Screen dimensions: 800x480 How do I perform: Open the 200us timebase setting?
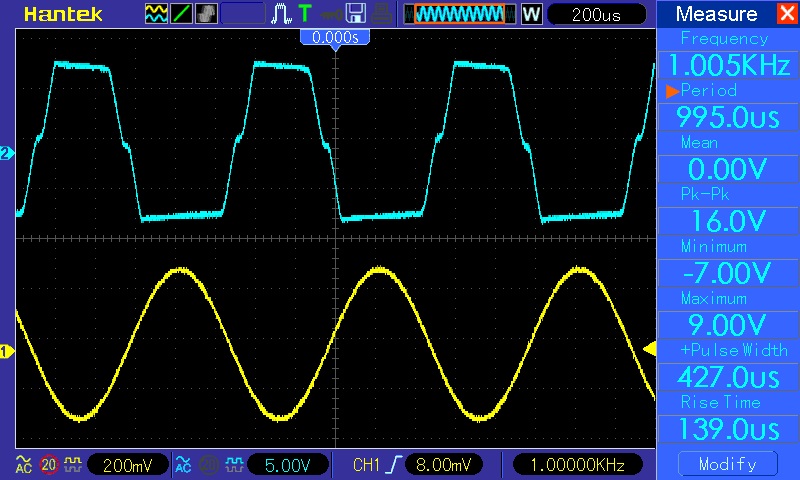(x=597, y=14)
